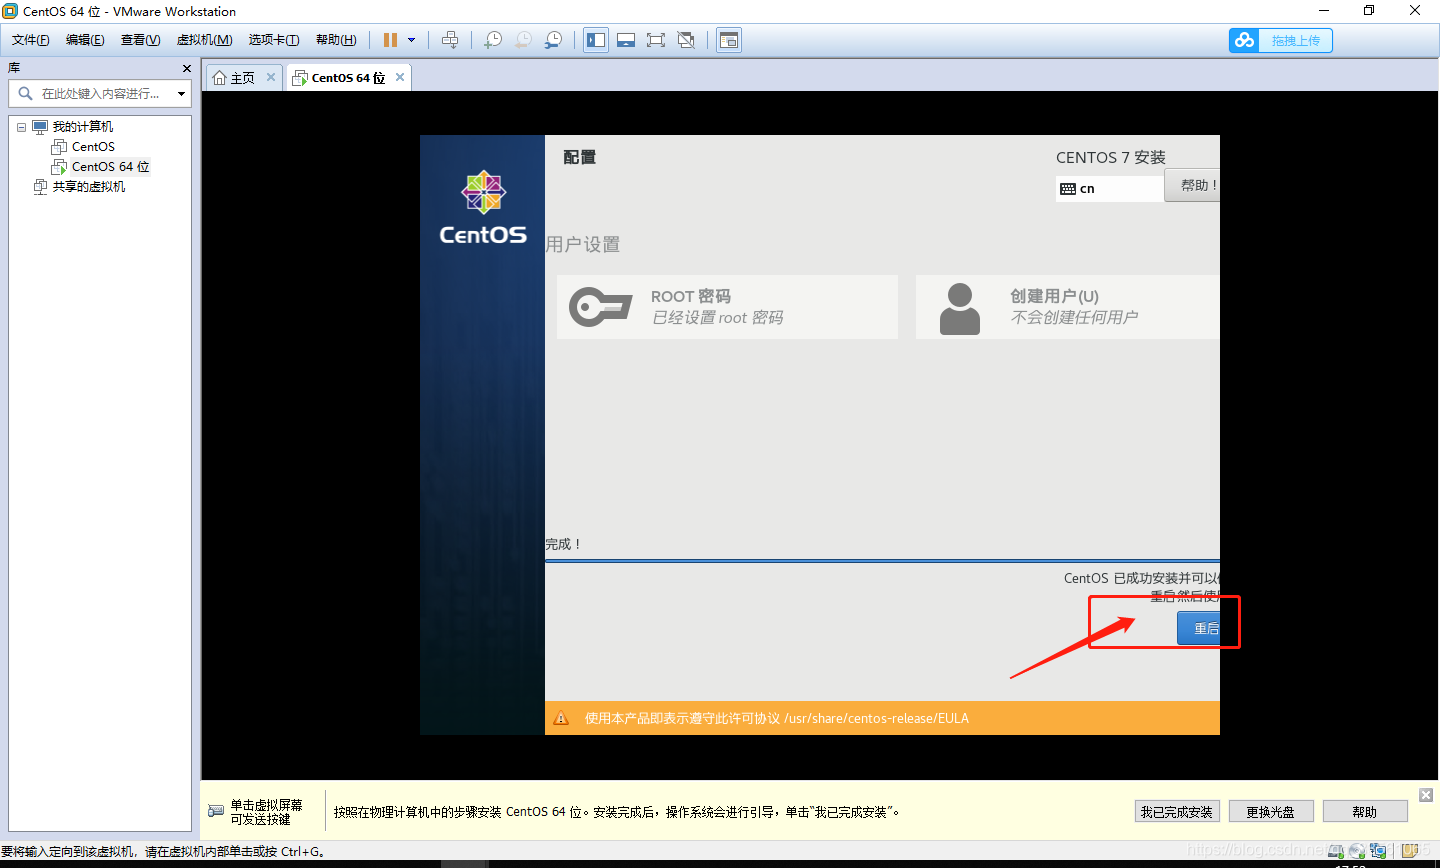
Task: Pause the virtual machine
Action: [x=390, y=40]
